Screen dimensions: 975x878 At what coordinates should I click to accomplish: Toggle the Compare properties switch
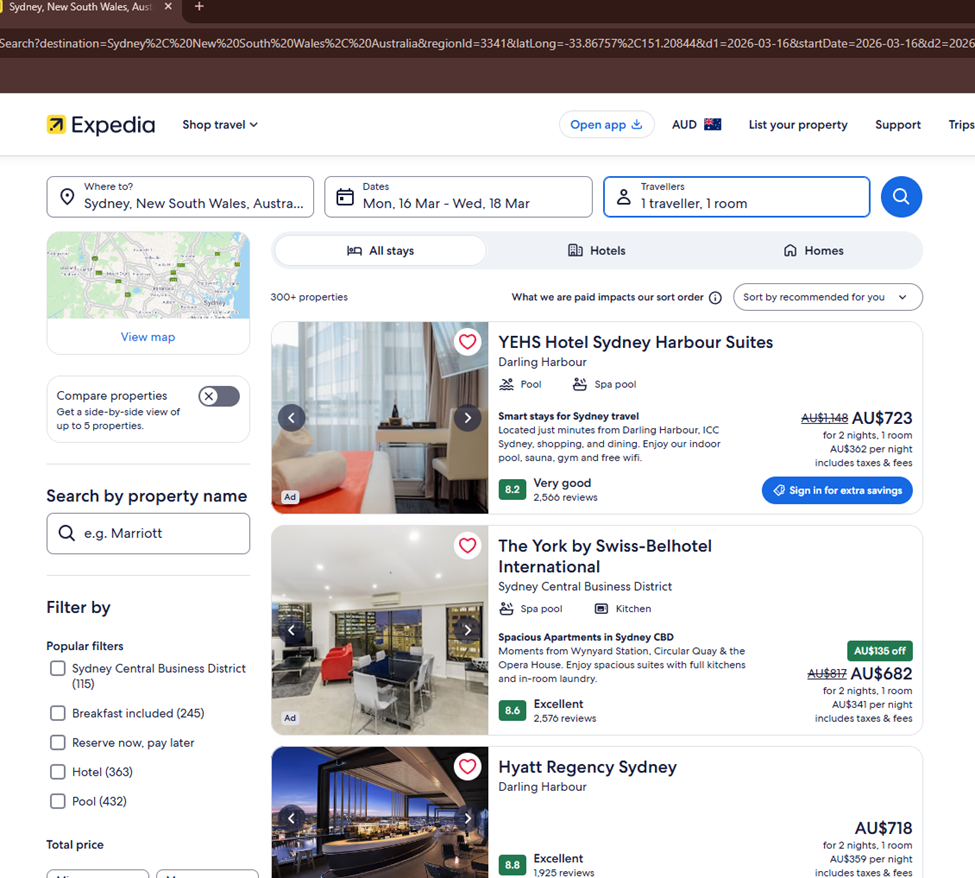[x=219, y=396]
